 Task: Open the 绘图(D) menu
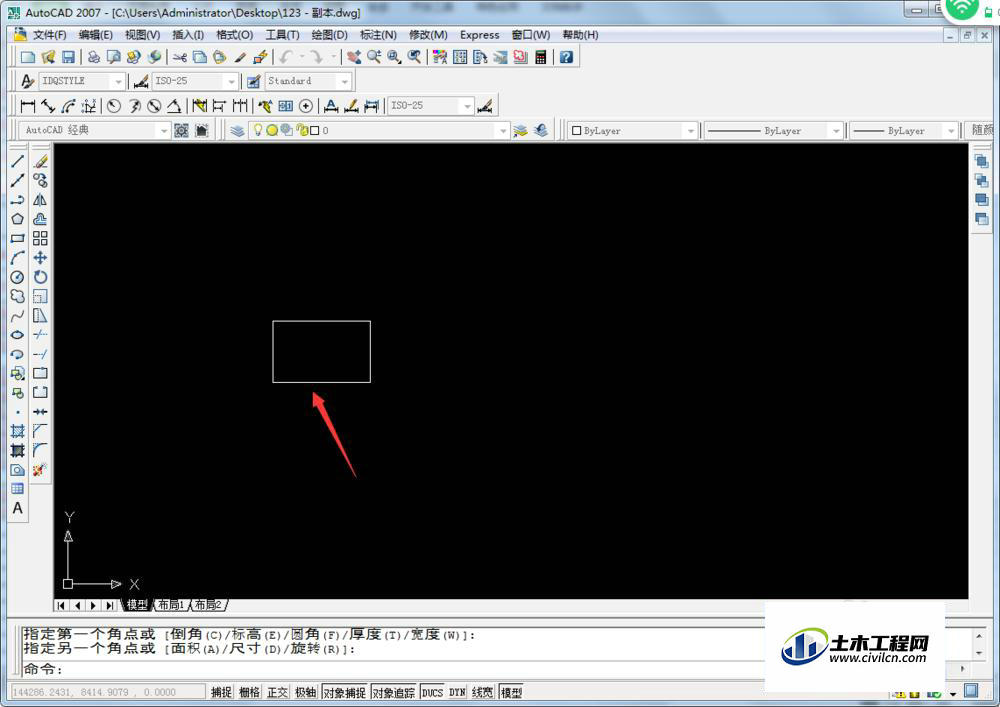pyautogui.click(x=329, y=35)
